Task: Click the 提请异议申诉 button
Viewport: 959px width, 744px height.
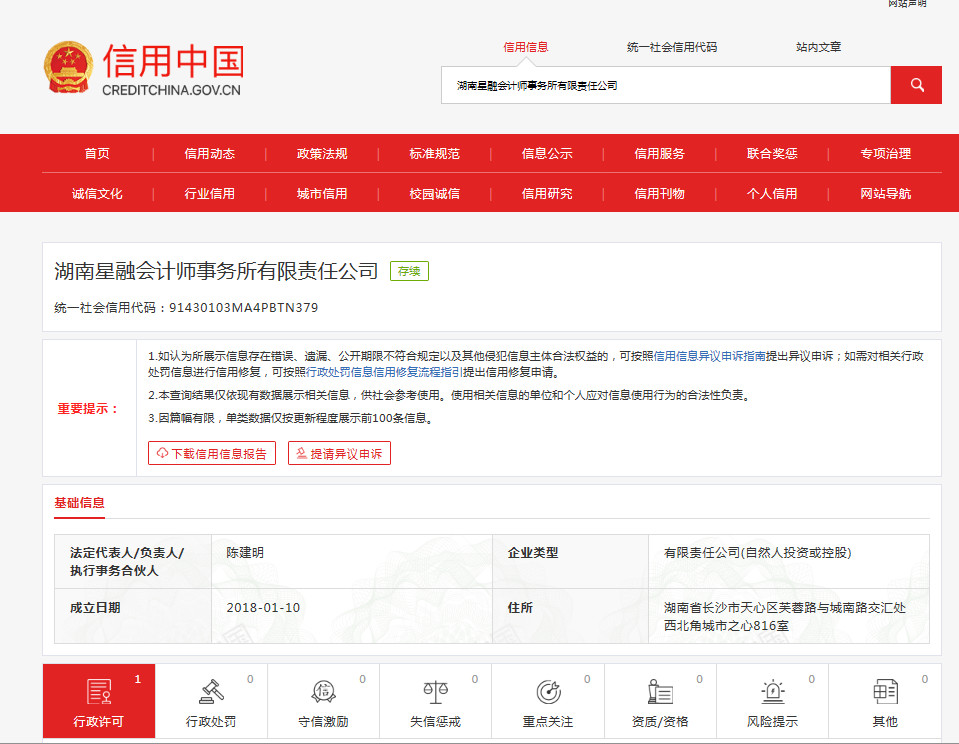Action: [339, 453]
